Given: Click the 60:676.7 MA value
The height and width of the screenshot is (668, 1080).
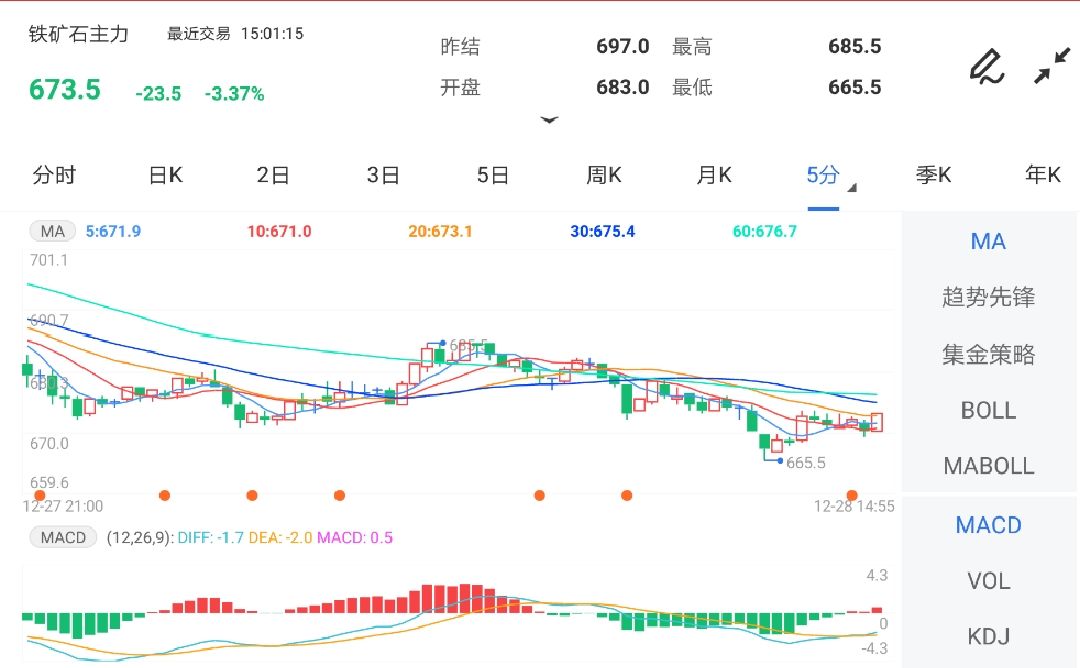Looking at the screenshot, I should 765,231.
